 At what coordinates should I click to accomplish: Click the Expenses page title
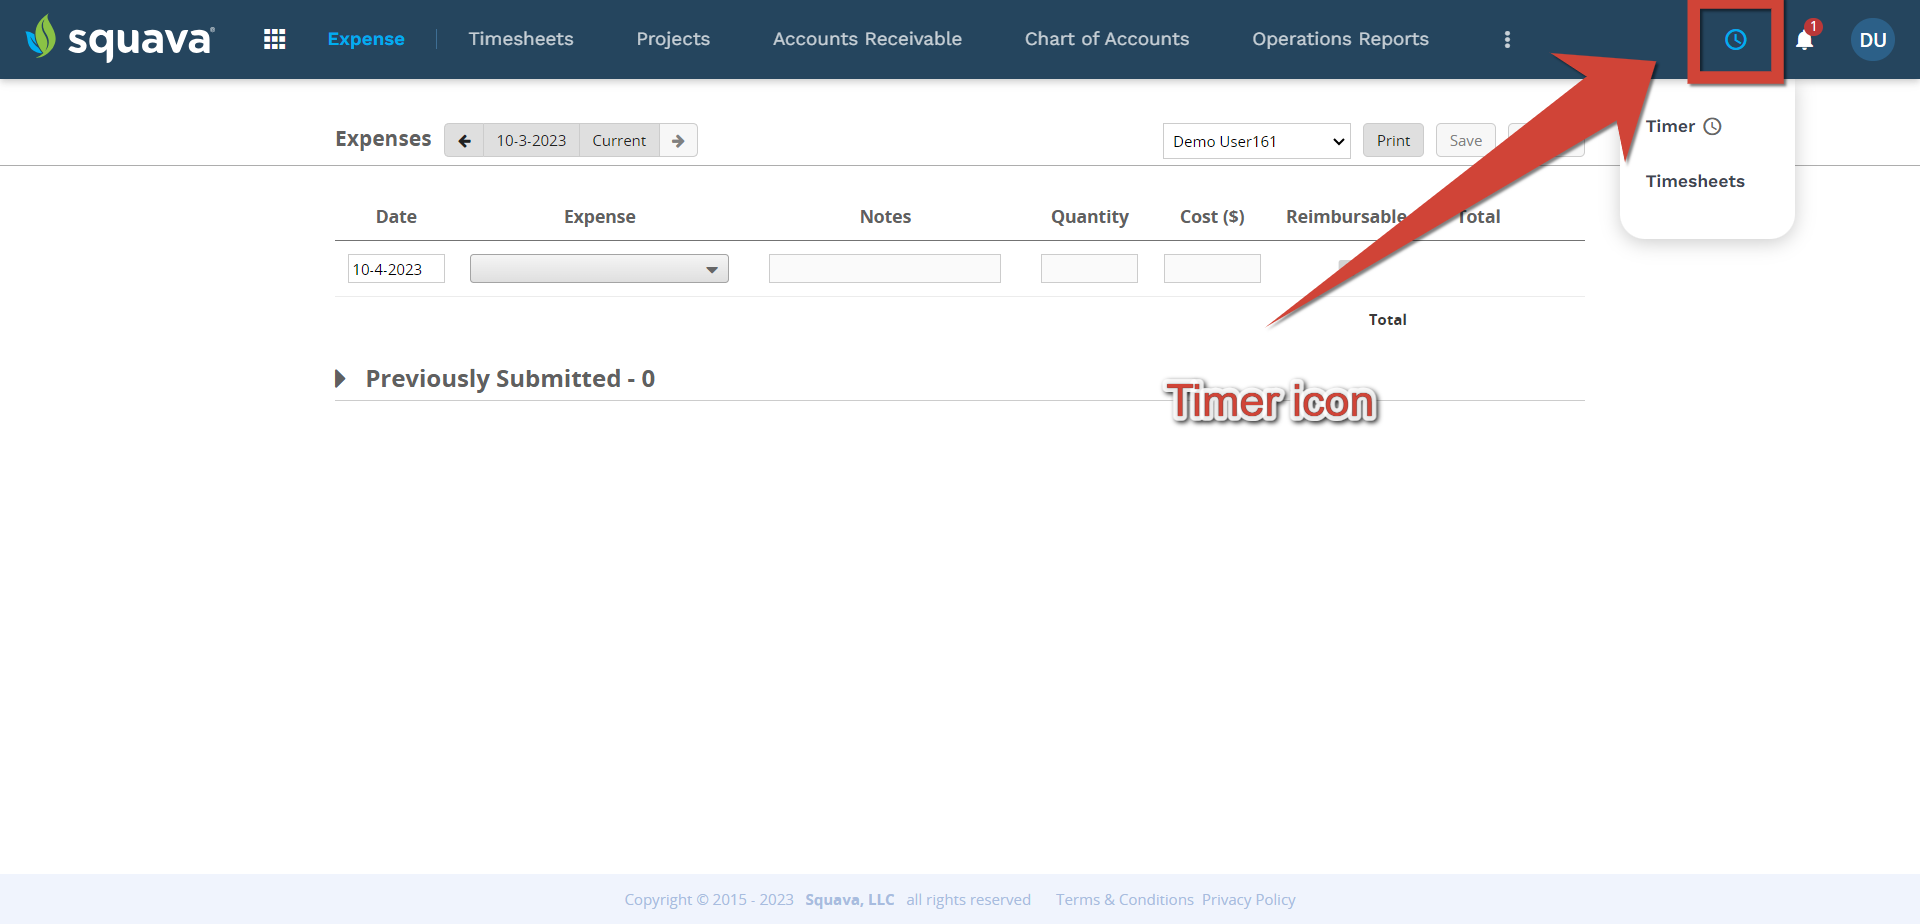(383, 139)
